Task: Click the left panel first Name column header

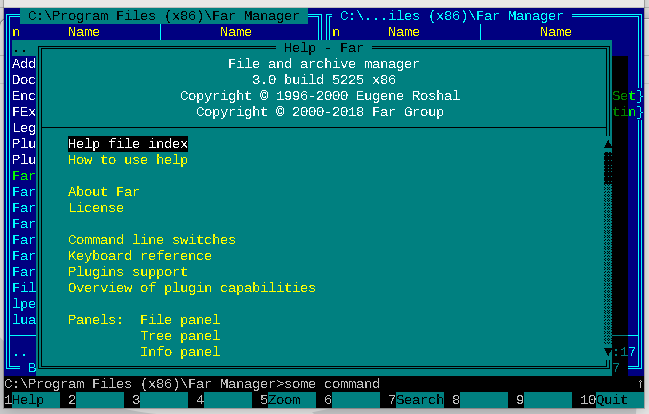Action: pyautogui.click(x=84, y=32)
